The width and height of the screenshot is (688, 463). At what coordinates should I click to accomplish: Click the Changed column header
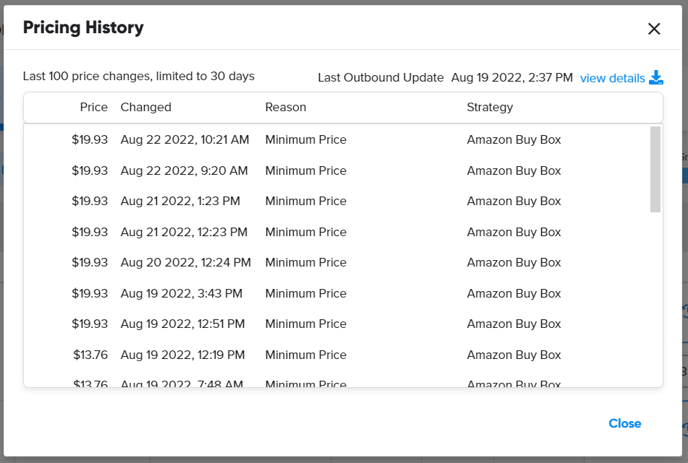coord(146,107)
